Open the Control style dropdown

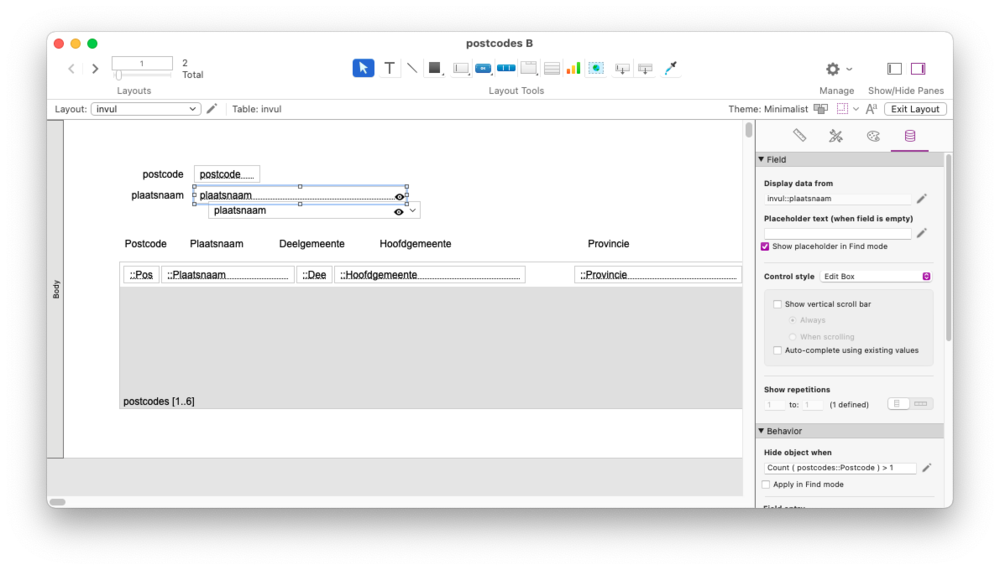point(876,276)
